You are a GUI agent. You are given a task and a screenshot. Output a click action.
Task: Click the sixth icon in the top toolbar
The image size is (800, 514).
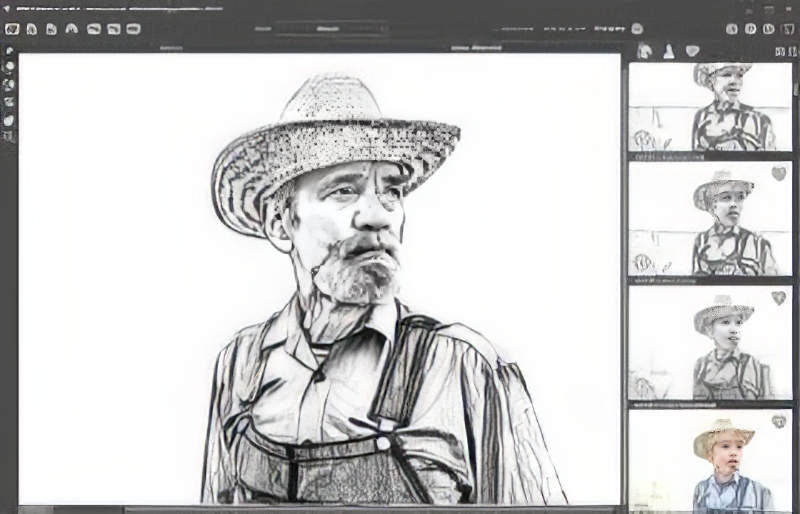pyautogui.click(x=114, y=29)
